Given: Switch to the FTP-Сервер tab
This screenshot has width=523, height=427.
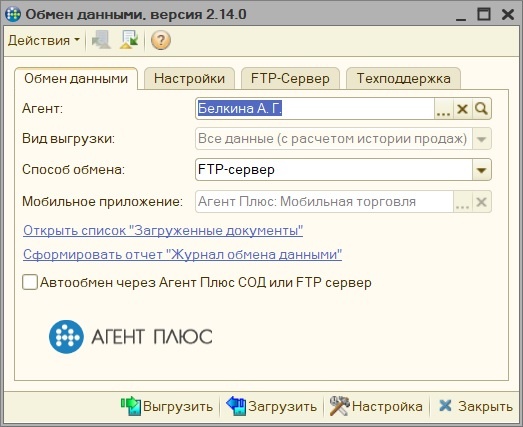Looking at the screenshot, I should tap(290, 79).
